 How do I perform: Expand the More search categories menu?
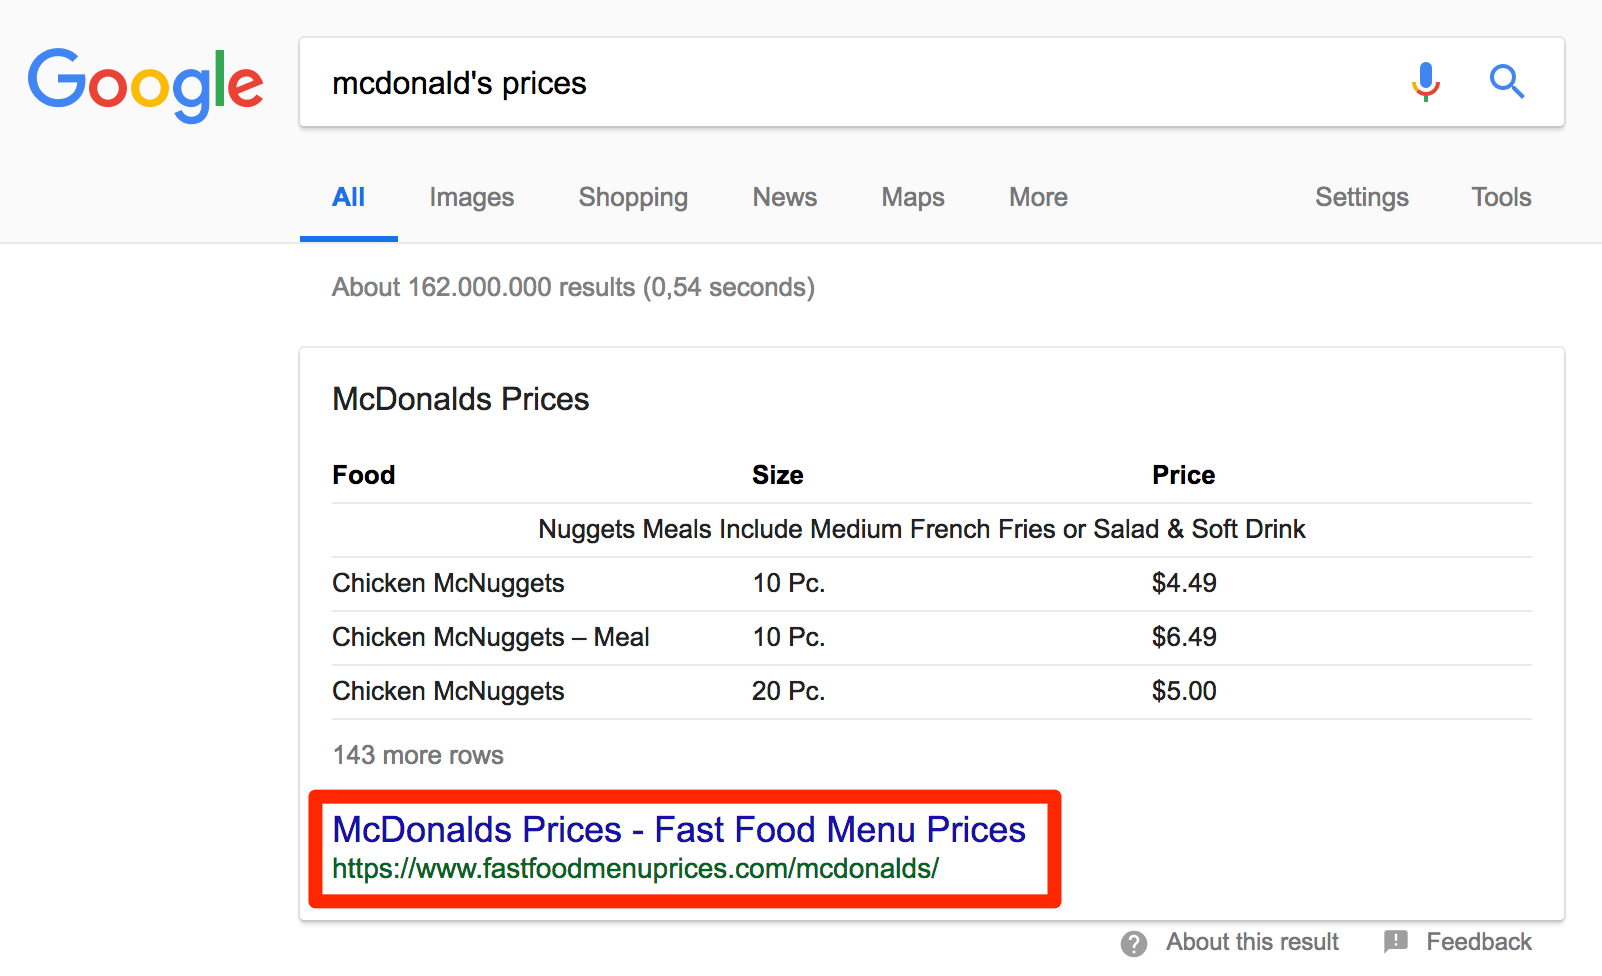pyautogui.click(x=1038, y=198)
